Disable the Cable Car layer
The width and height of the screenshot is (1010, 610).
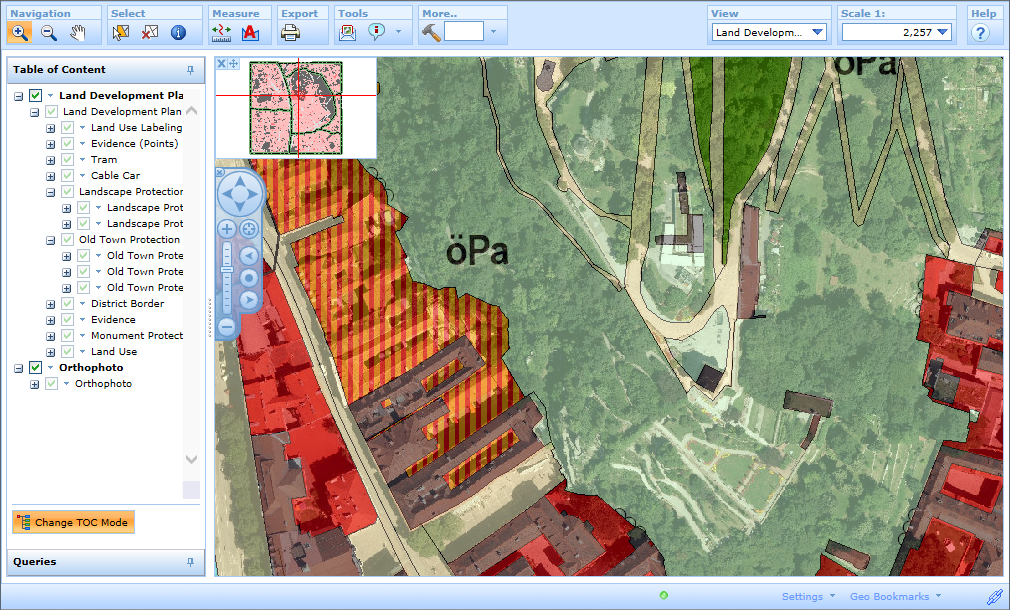click(x=67, y=175)
